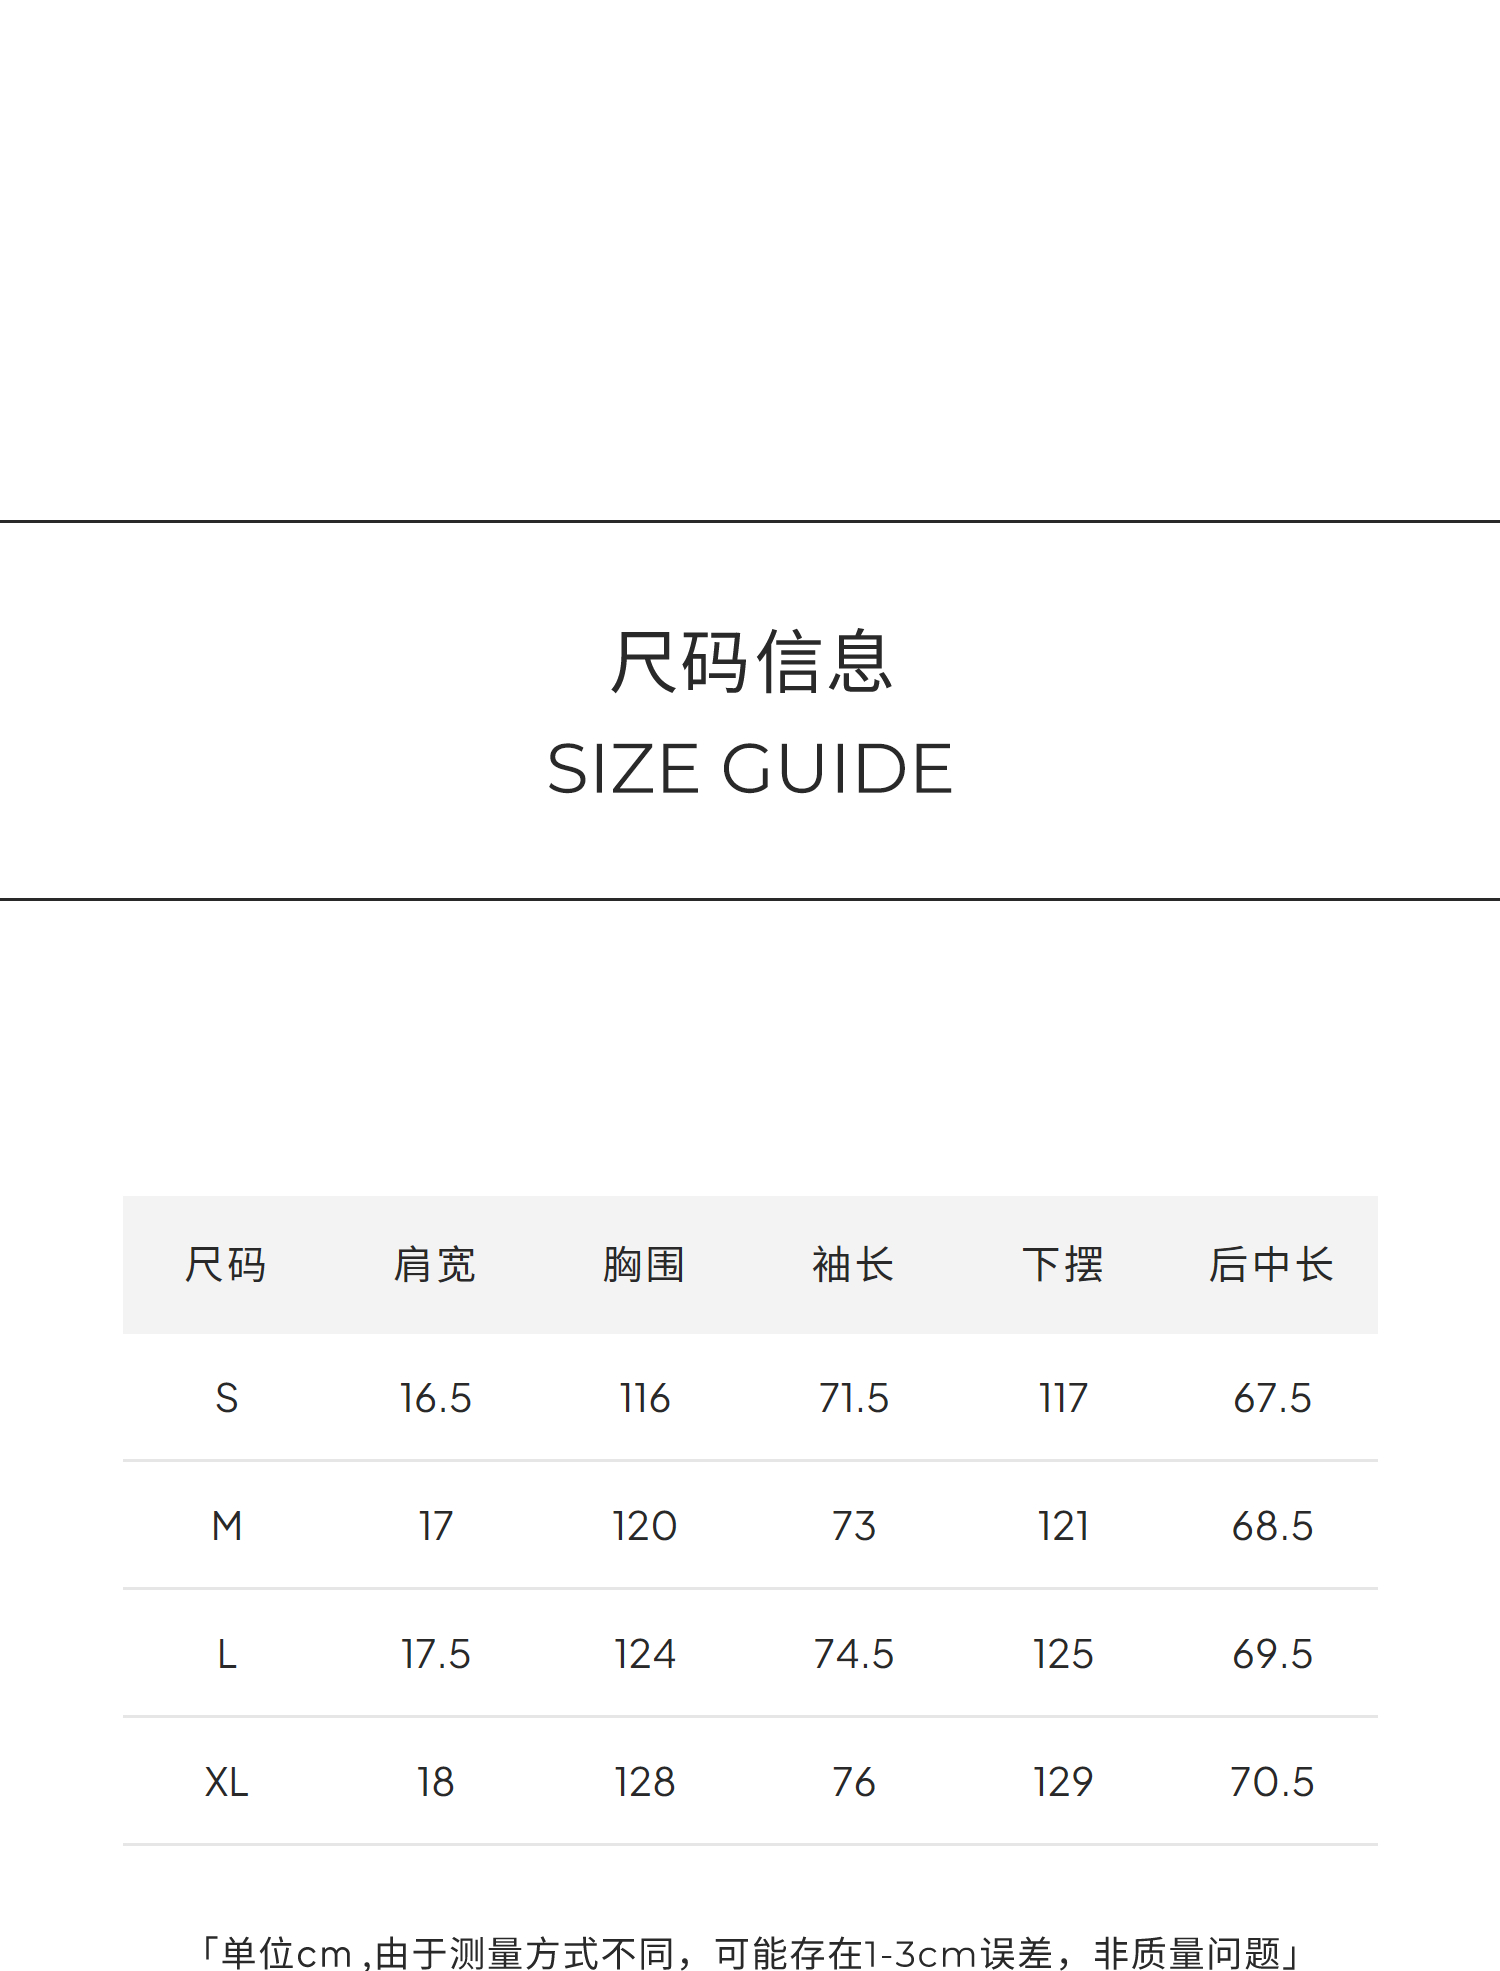Select the 尺码 column header
The image size is (1500, 1971).
[226, 1265]
